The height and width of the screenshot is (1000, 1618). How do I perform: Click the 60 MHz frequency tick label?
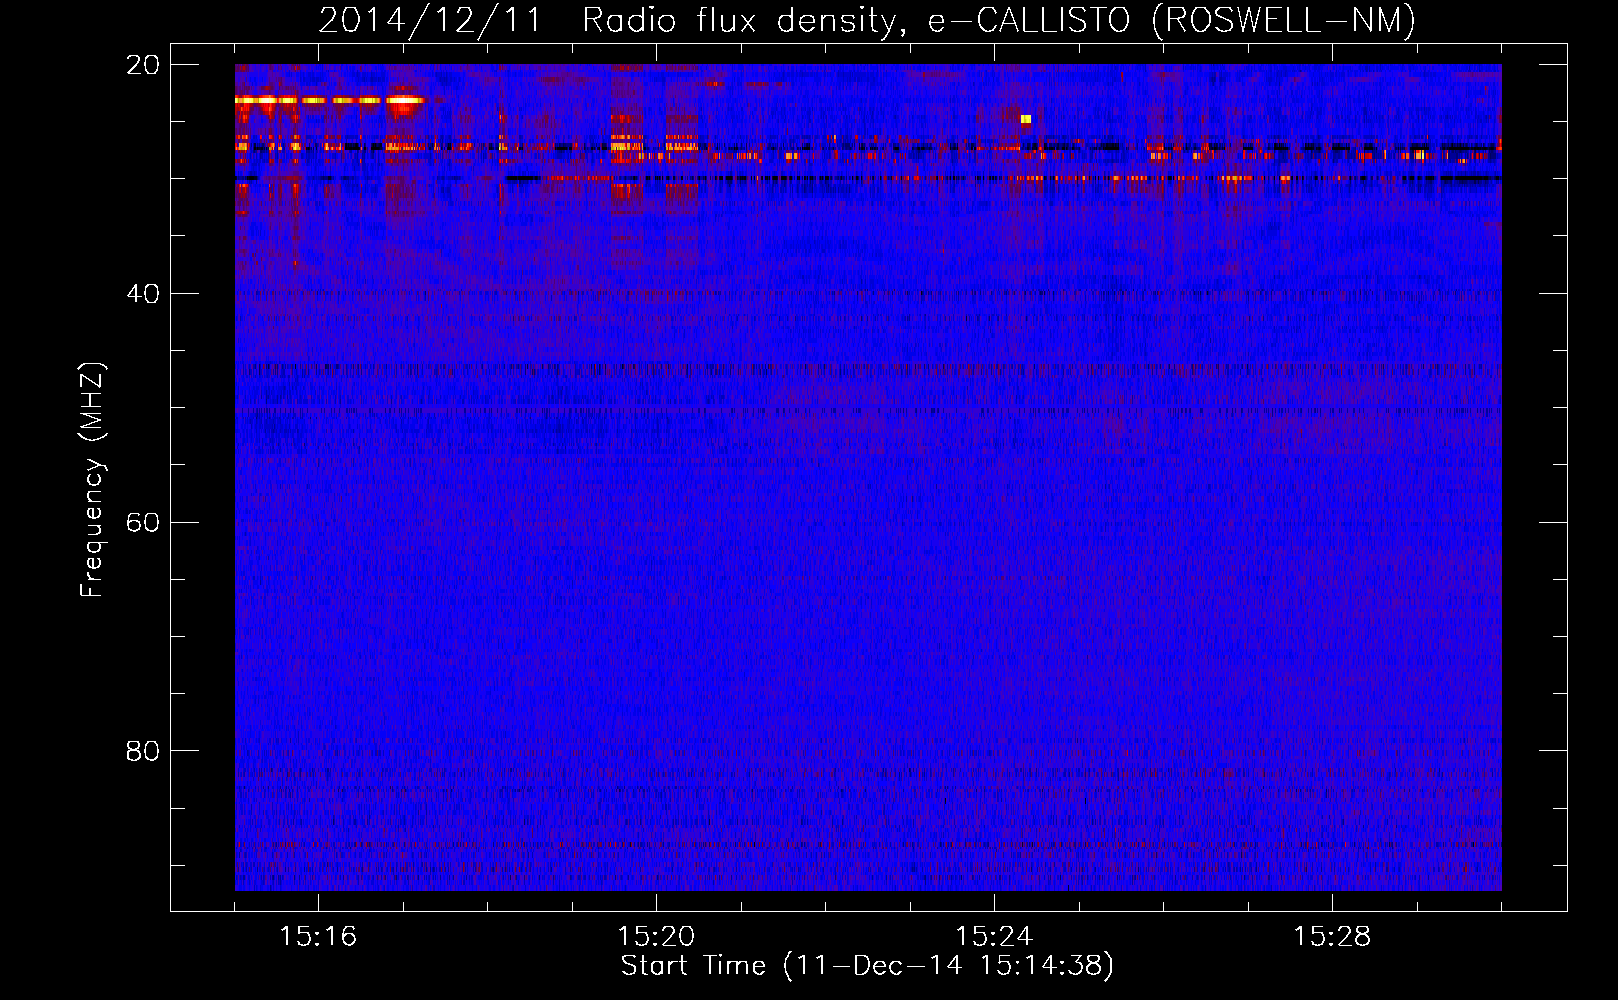coord(143,523)
